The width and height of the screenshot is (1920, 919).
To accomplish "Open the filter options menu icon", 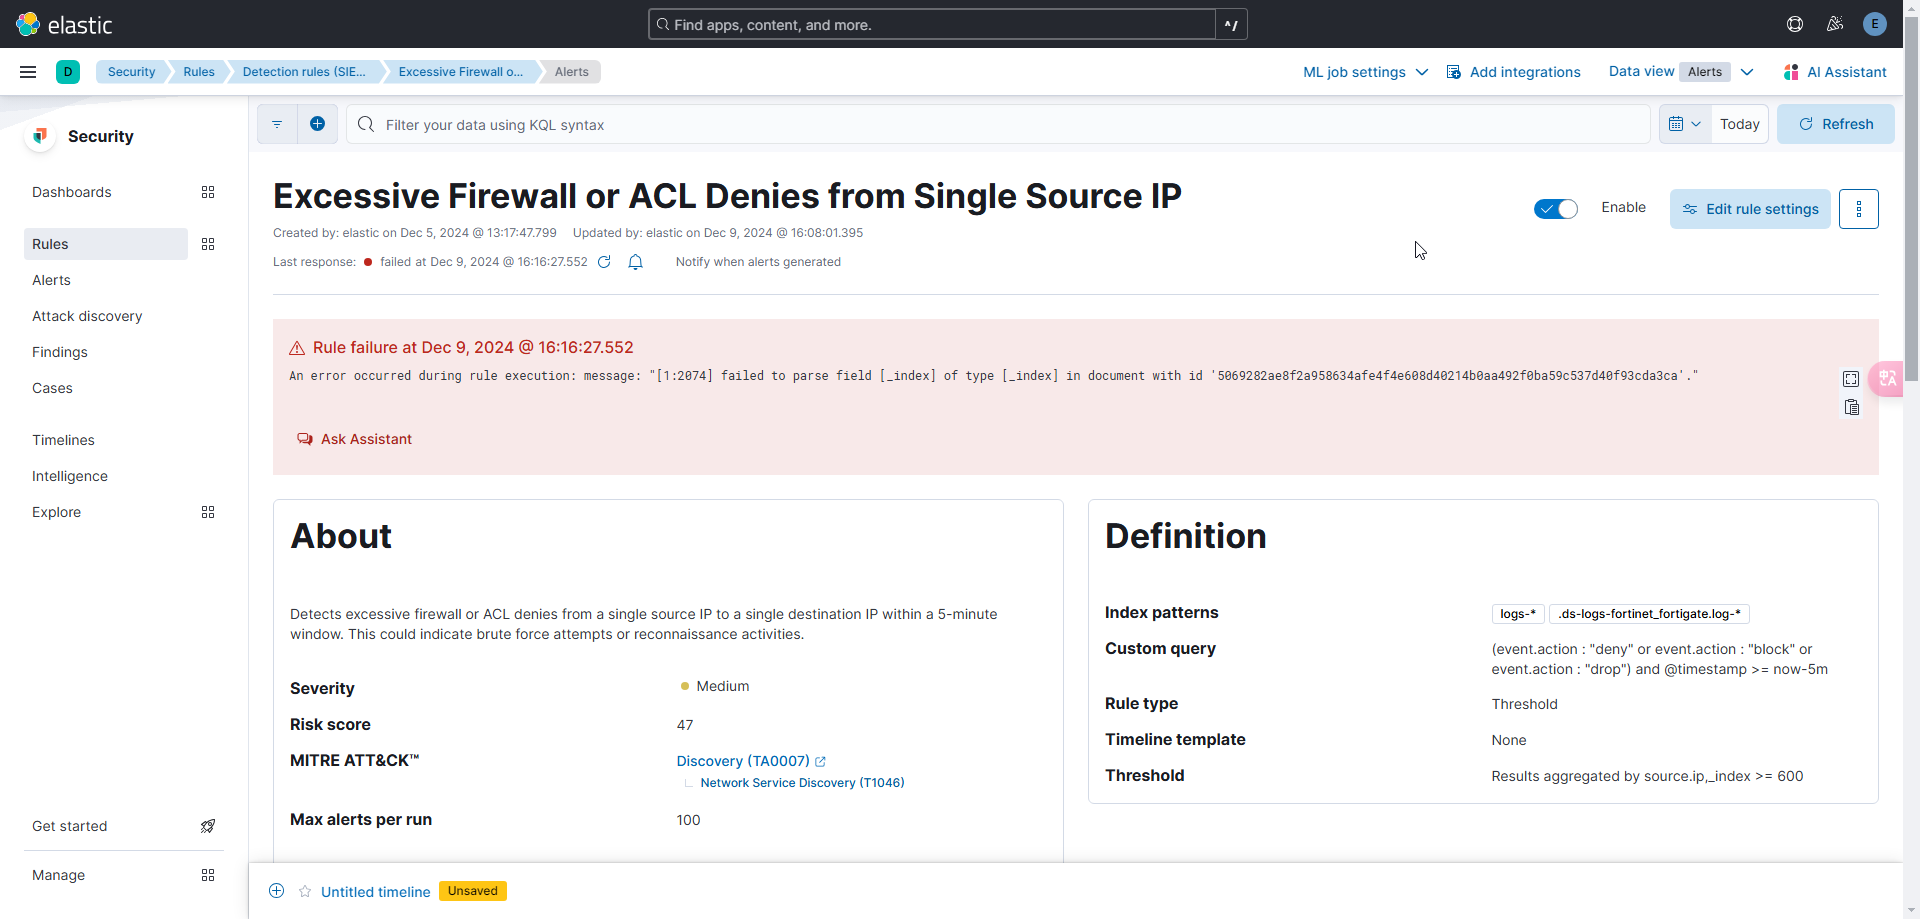I will coord(277,124).
